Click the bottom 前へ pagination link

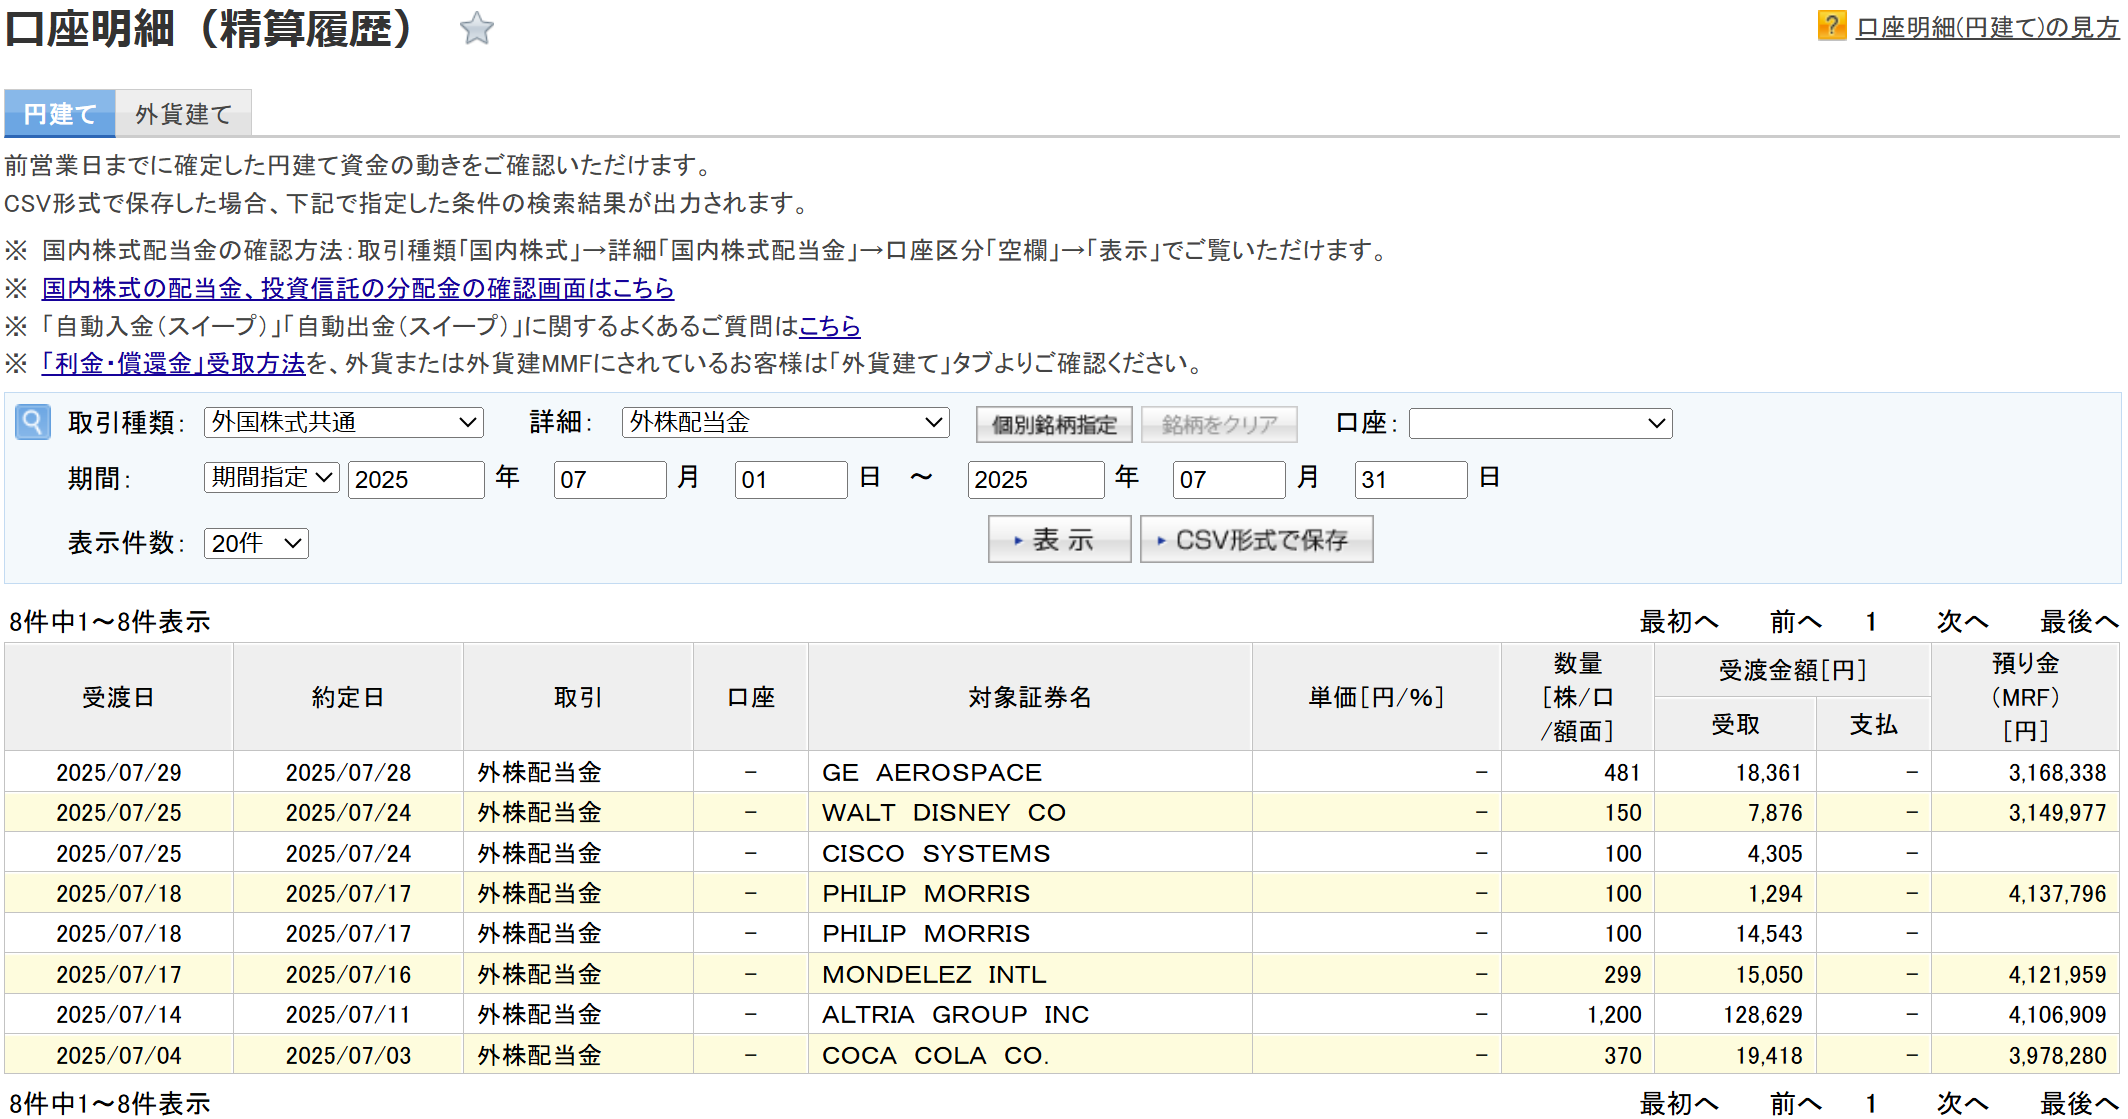pyautogui.click(x=1796, y=1103)
